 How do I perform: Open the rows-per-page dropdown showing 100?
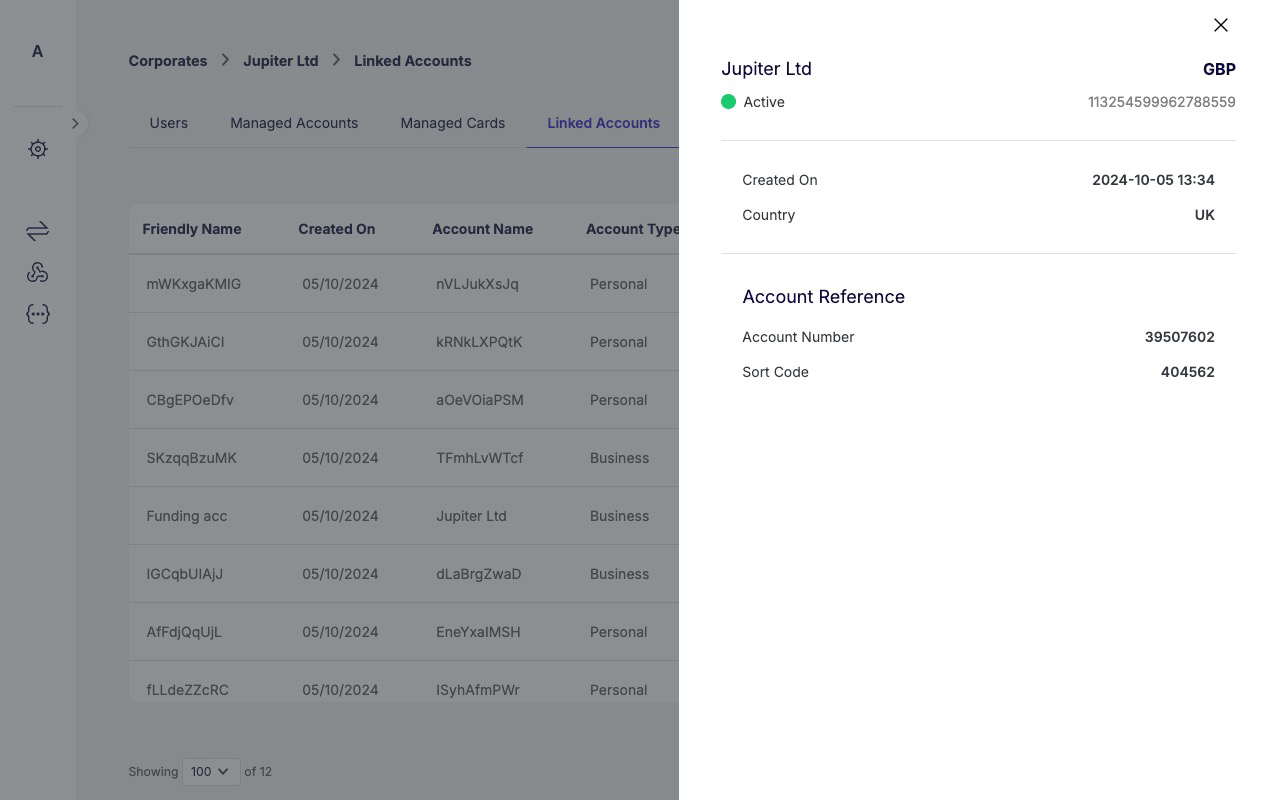click(x=211, y=771)
